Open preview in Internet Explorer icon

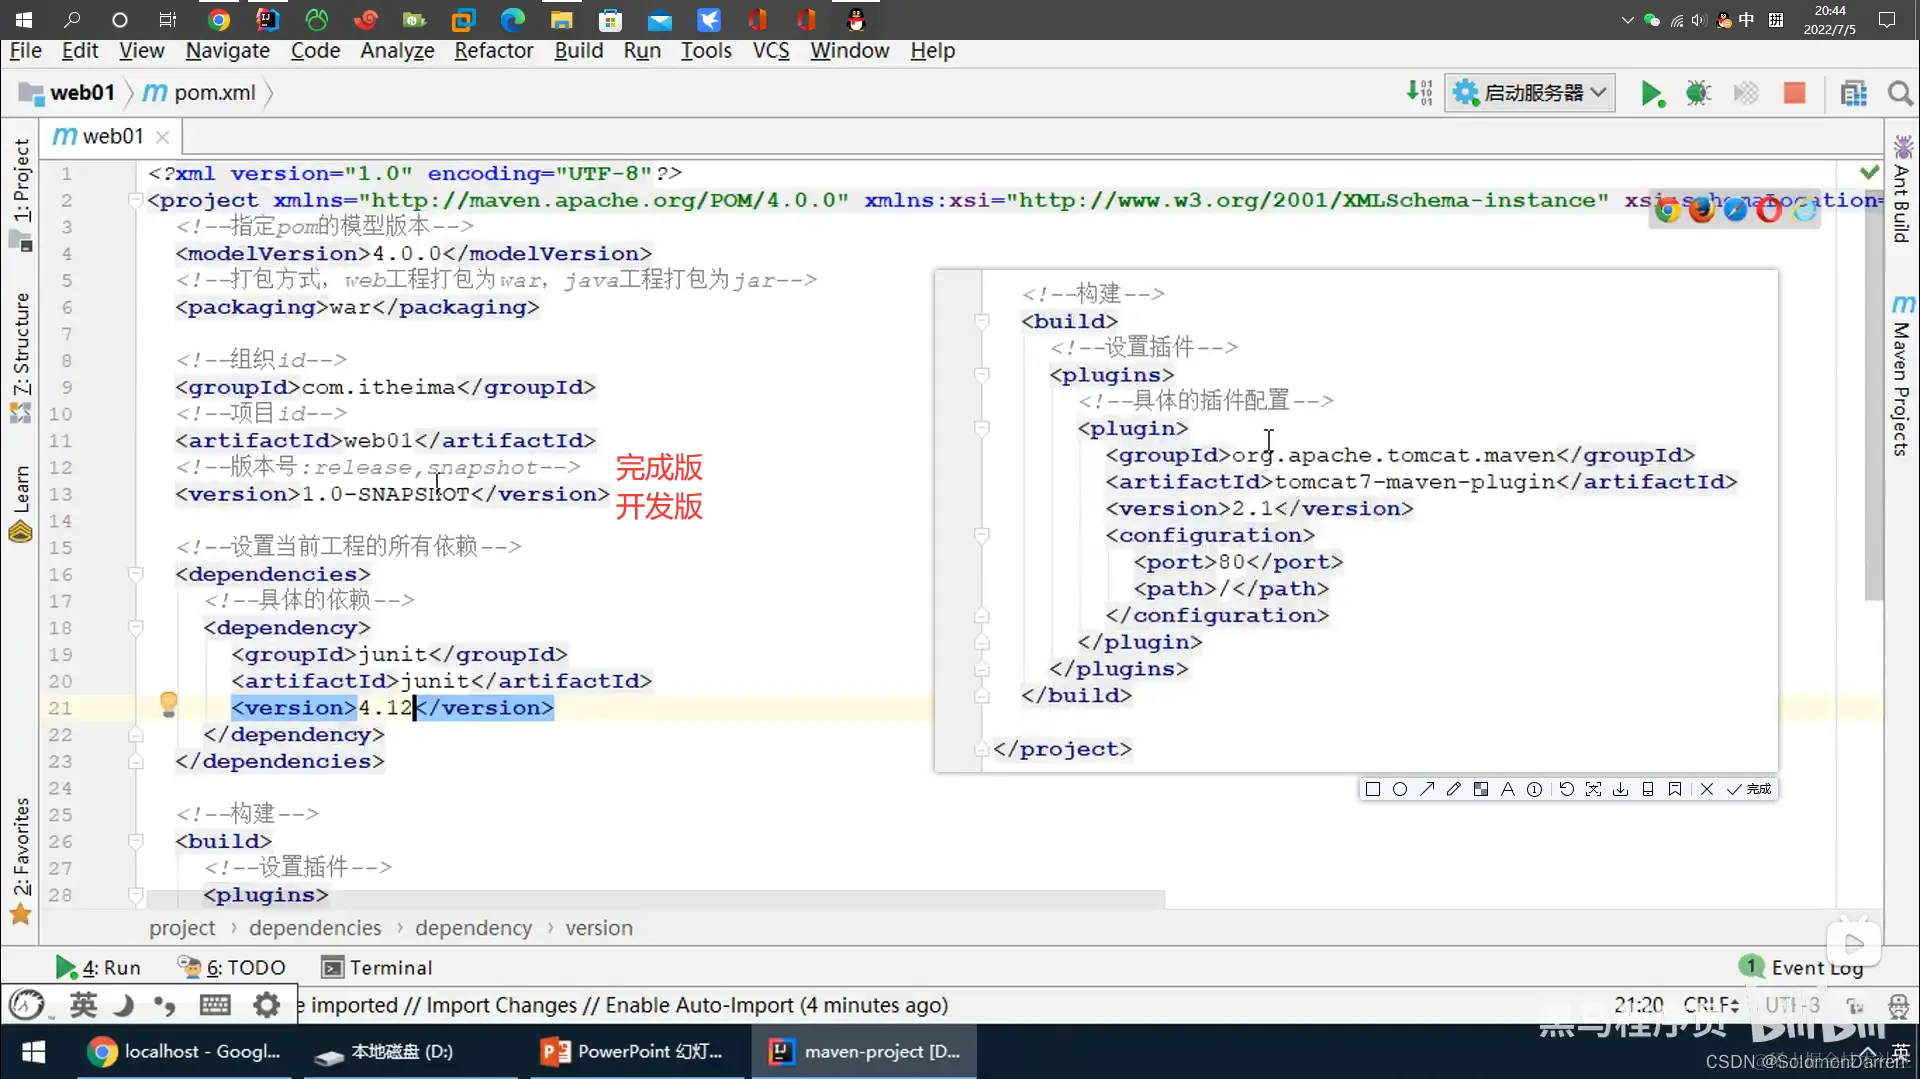(1804, 210)
